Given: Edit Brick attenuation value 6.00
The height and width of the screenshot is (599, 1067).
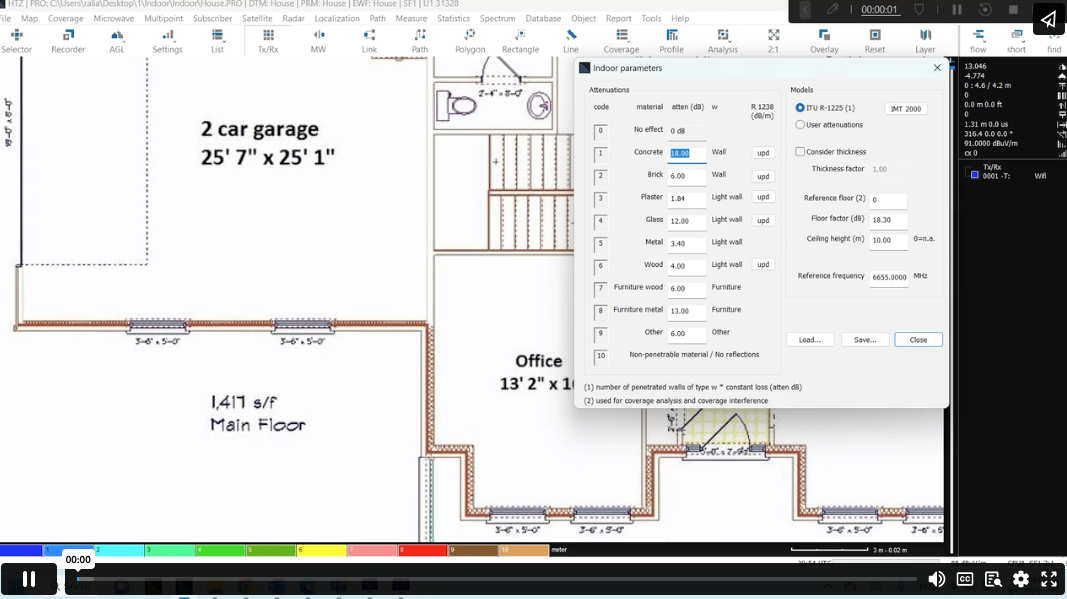Looking at the screenshot, I should point(687,176).
